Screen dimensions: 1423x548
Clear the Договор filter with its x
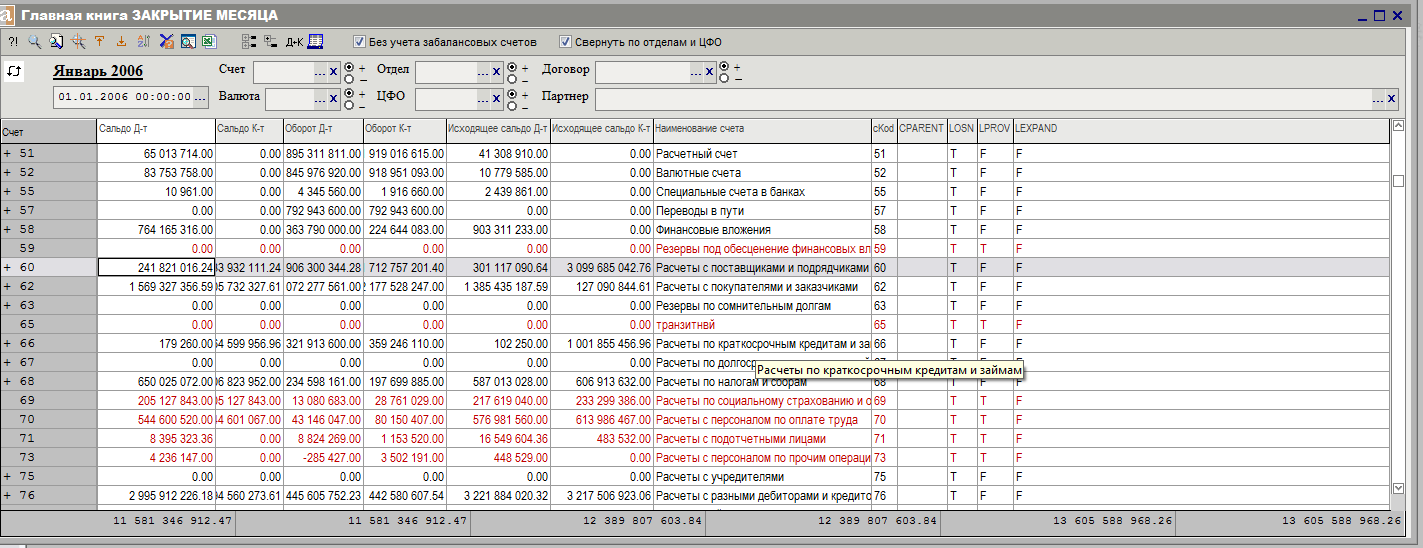coord(709,71)
